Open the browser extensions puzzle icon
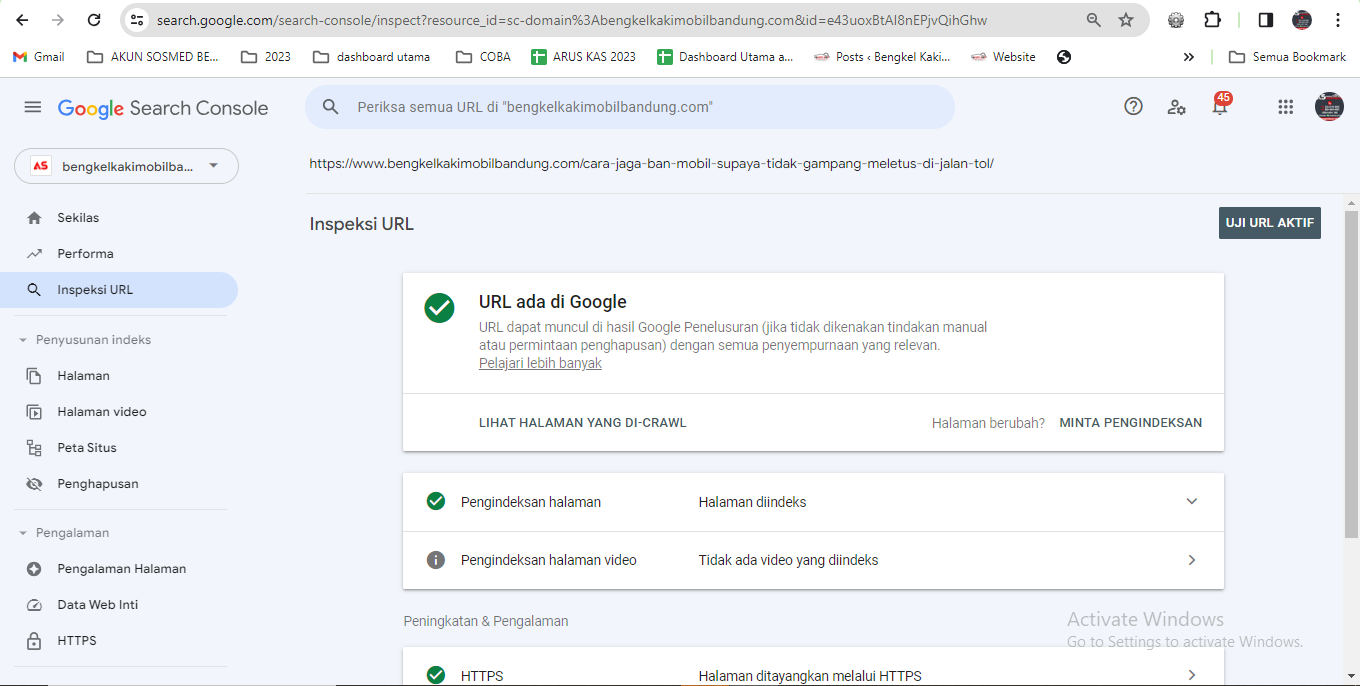This screenshot has width=1360, height=686. click(1212, 20)
